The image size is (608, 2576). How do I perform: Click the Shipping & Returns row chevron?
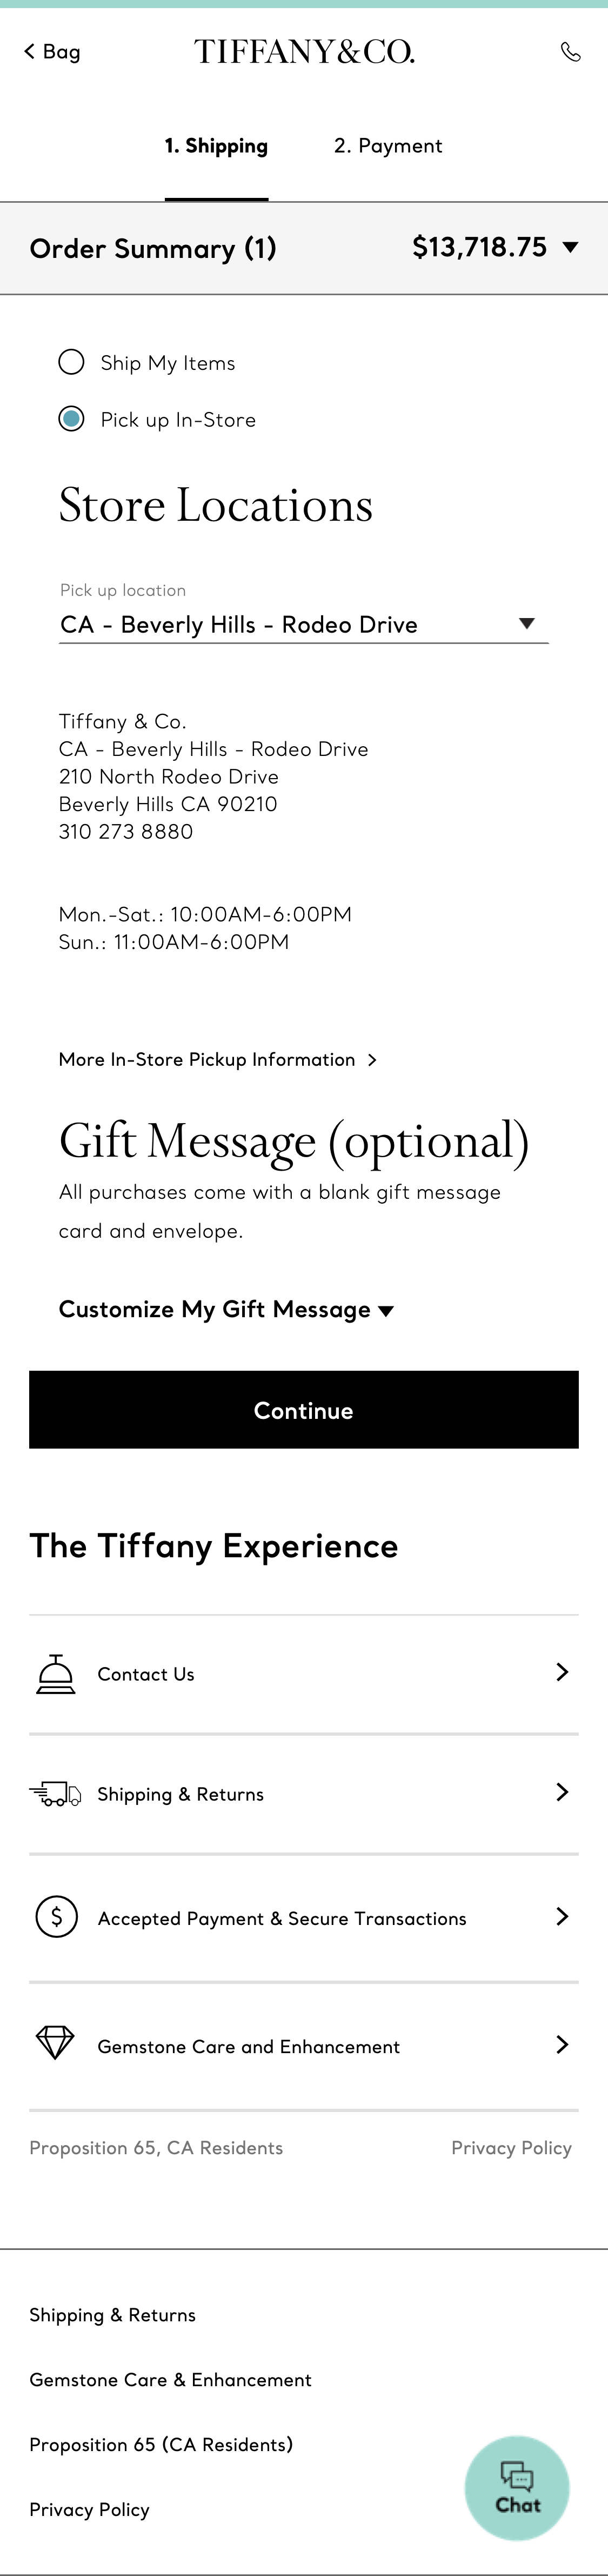(x=562, y=1792)
